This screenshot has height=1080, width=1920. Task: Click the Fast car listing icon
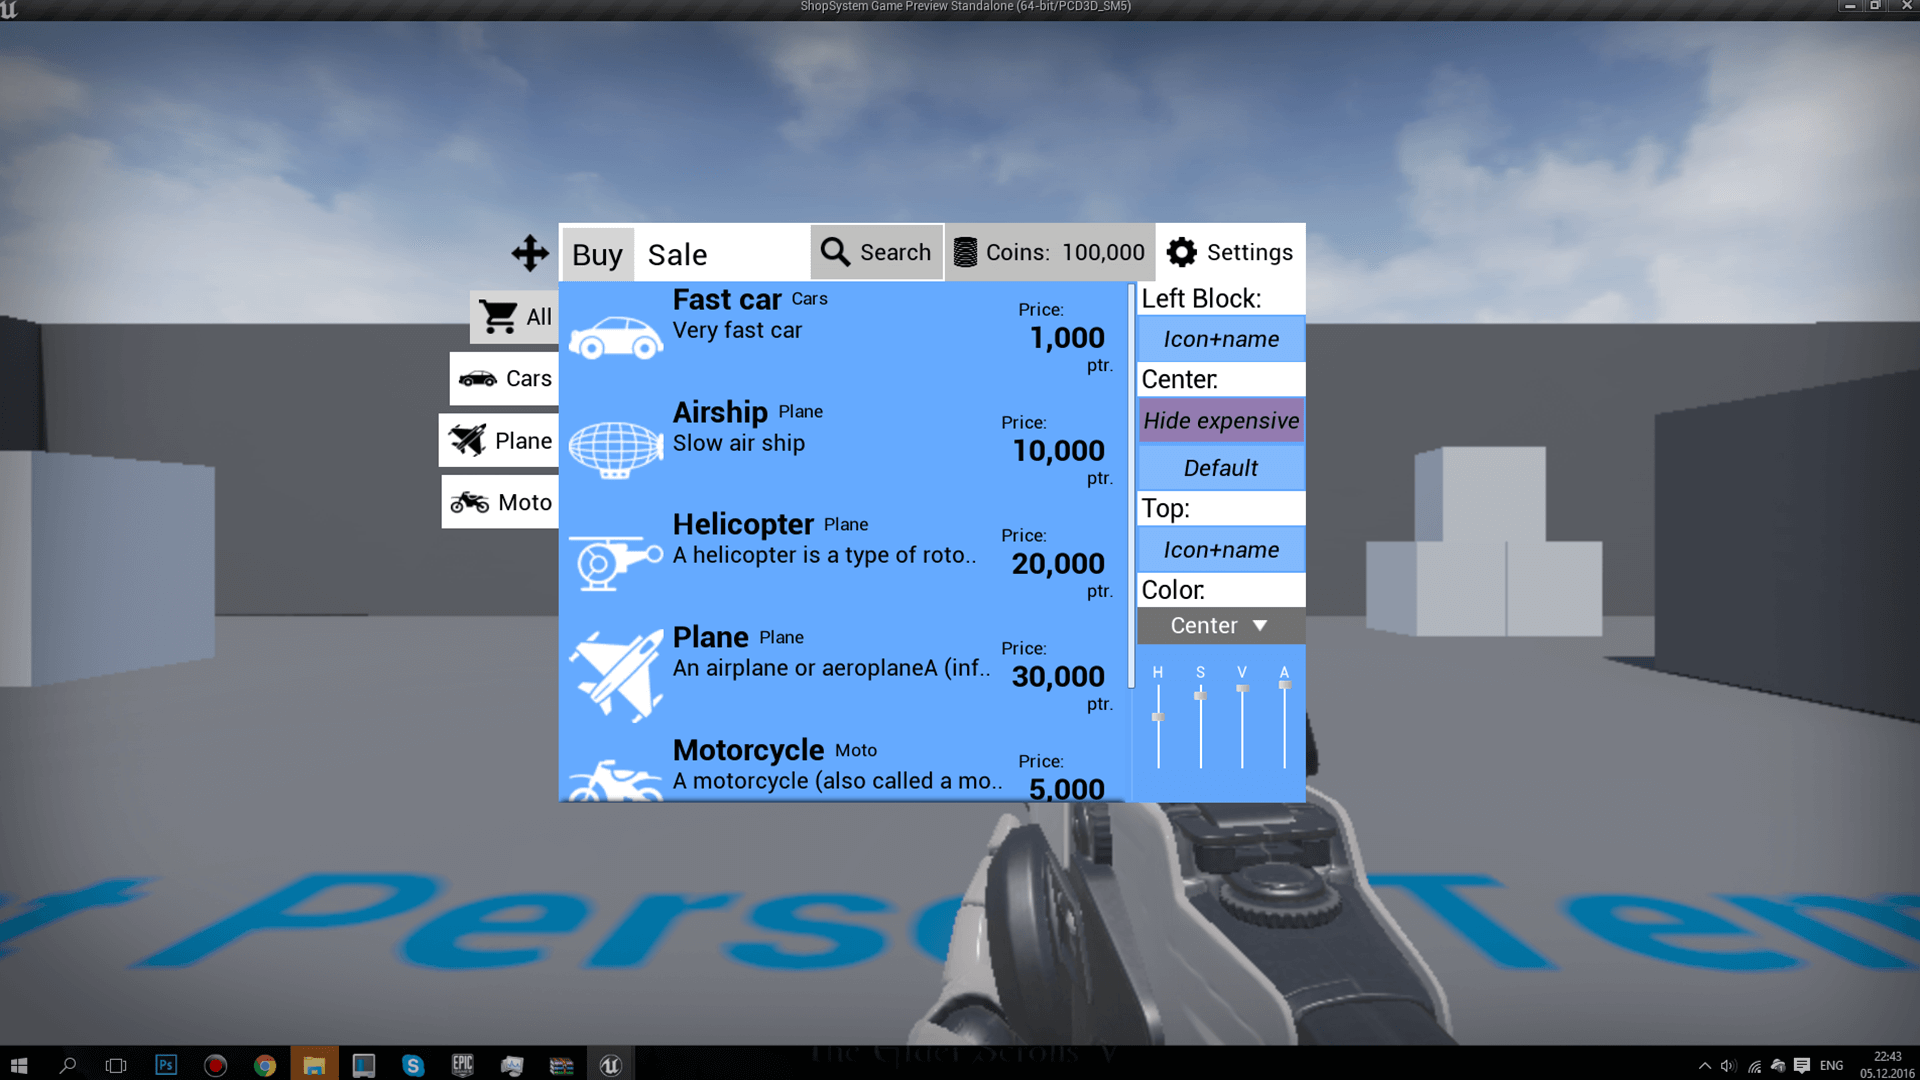[613, 334]
